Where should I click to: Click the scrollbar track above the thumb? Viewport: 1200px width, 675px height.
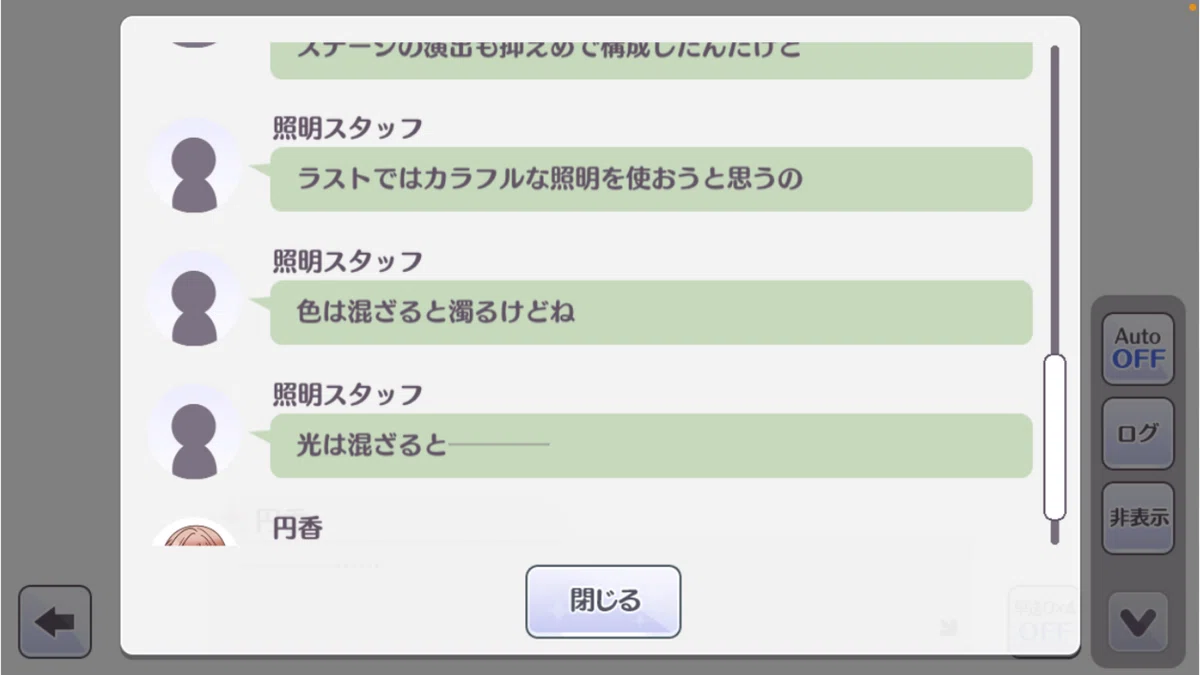(1055, 200)
